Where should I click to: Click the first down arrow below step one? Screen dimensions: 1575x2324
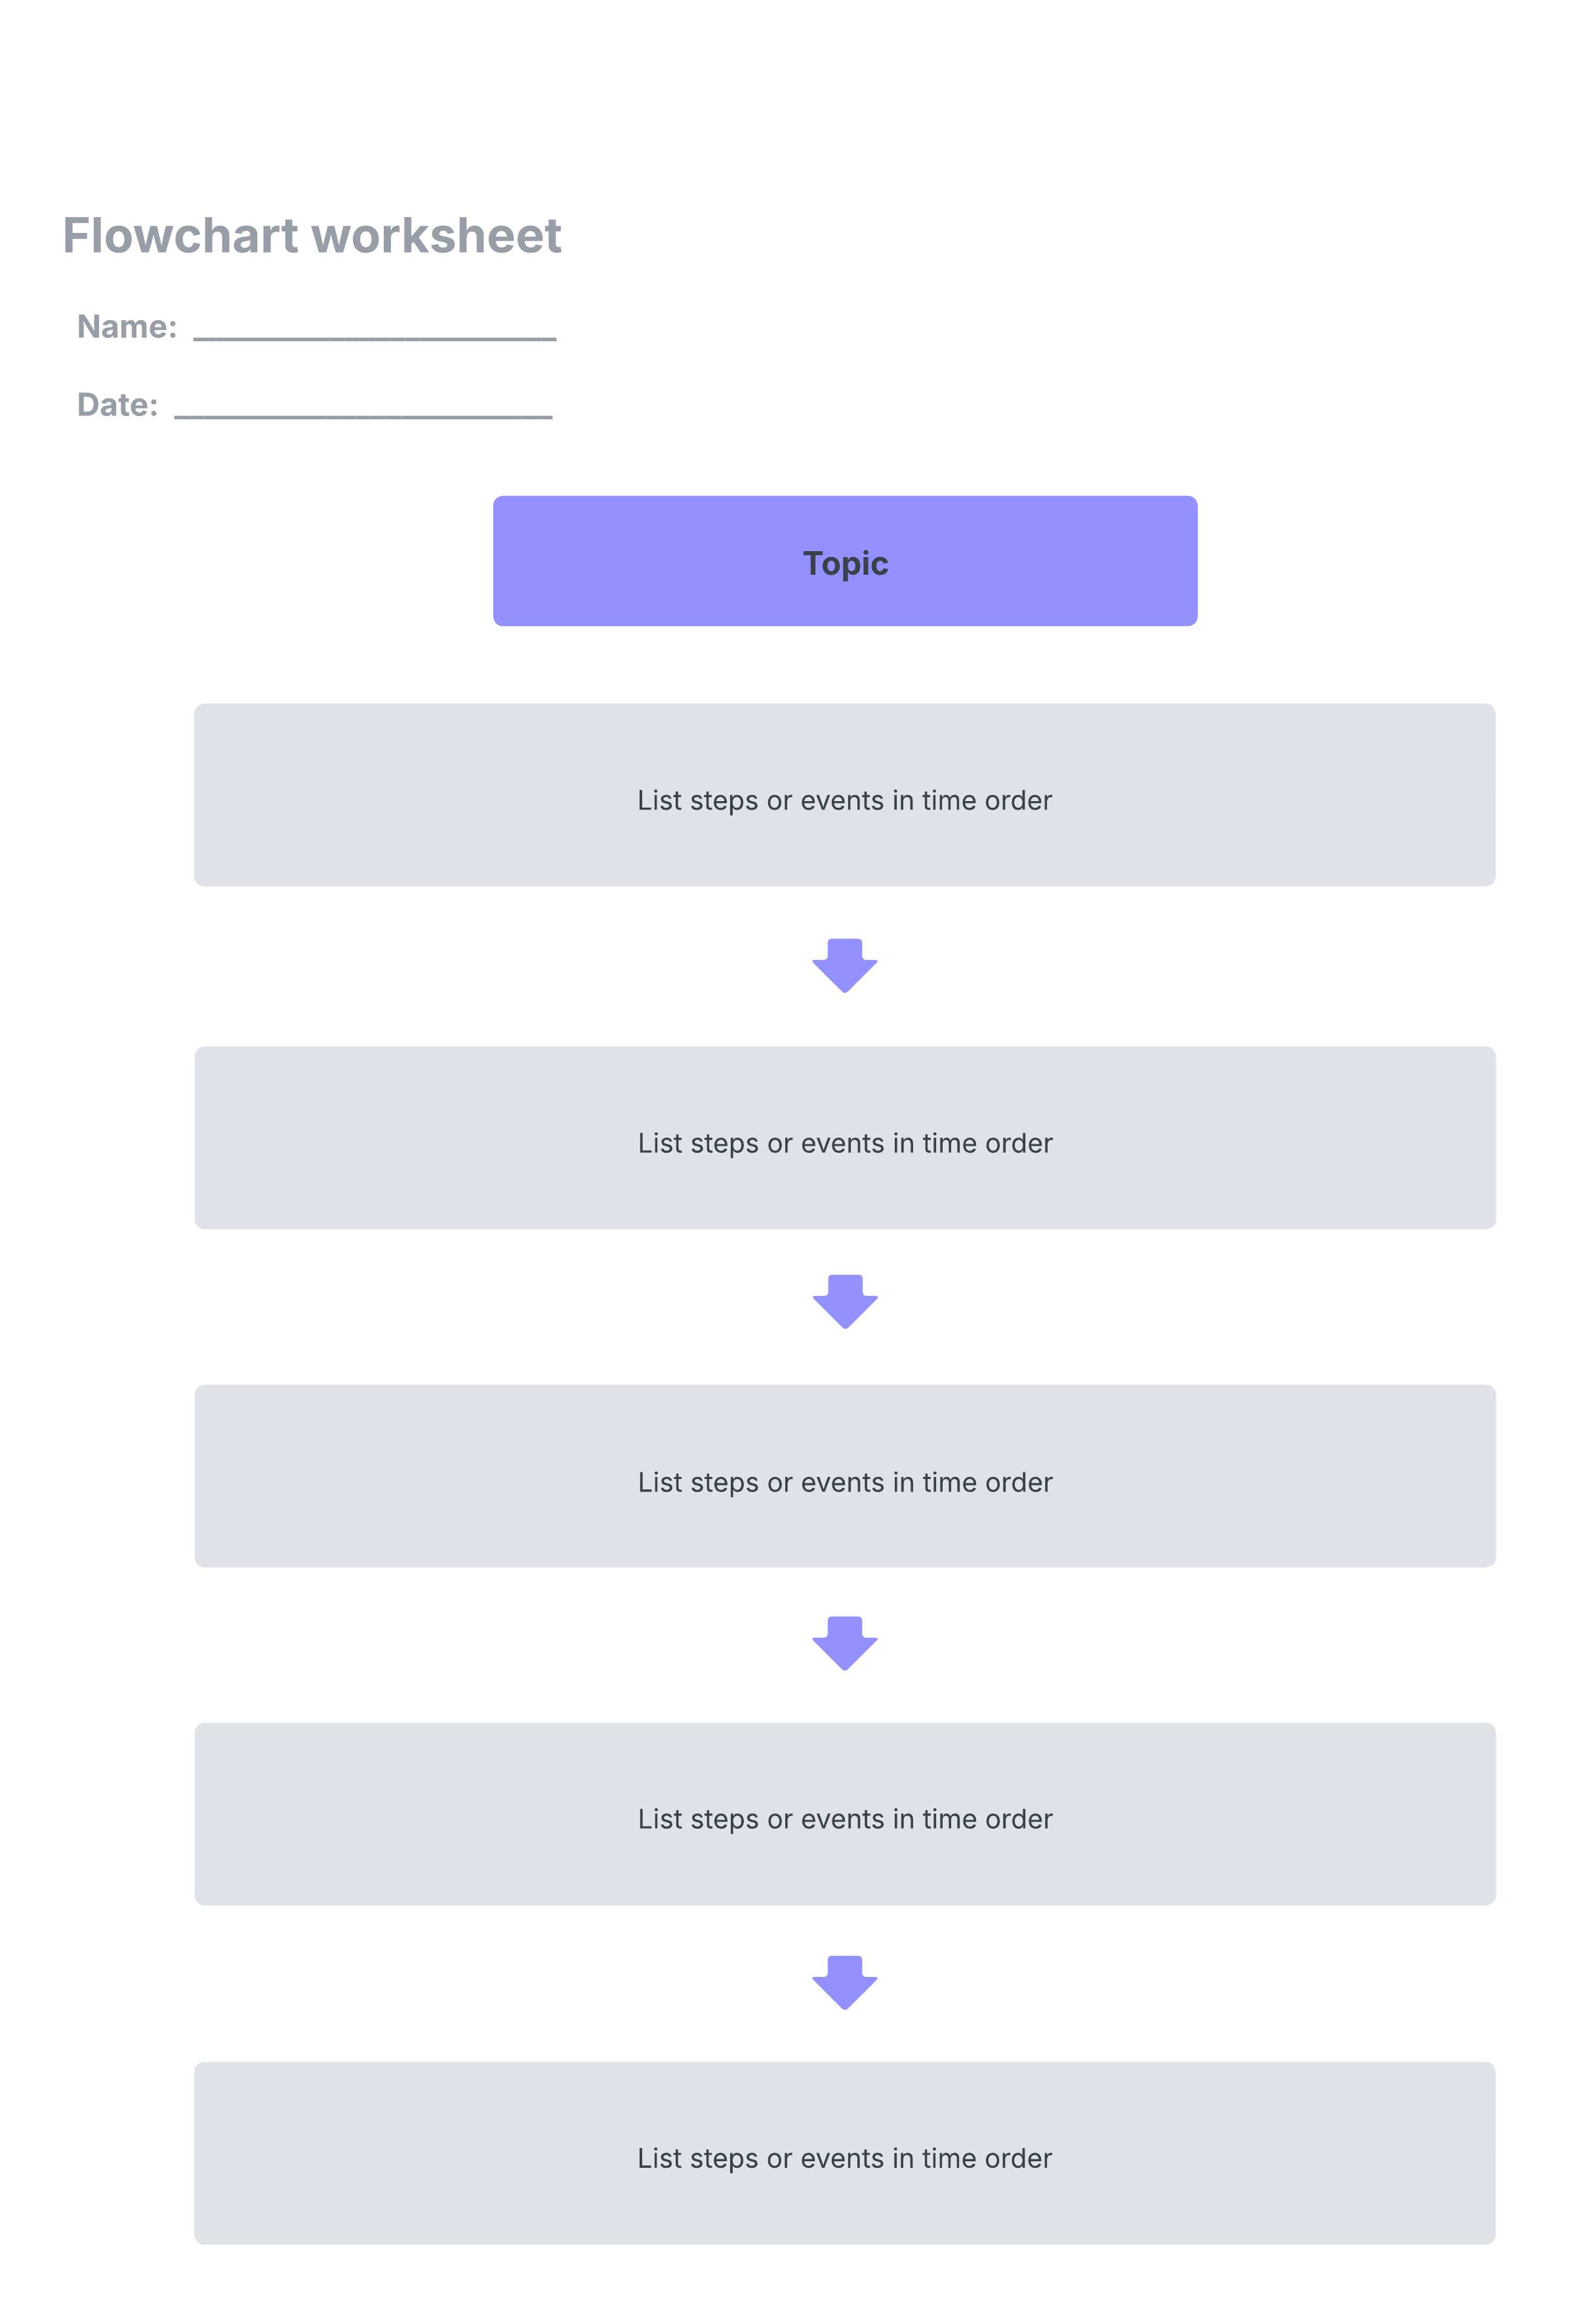[x=844, y=964]
